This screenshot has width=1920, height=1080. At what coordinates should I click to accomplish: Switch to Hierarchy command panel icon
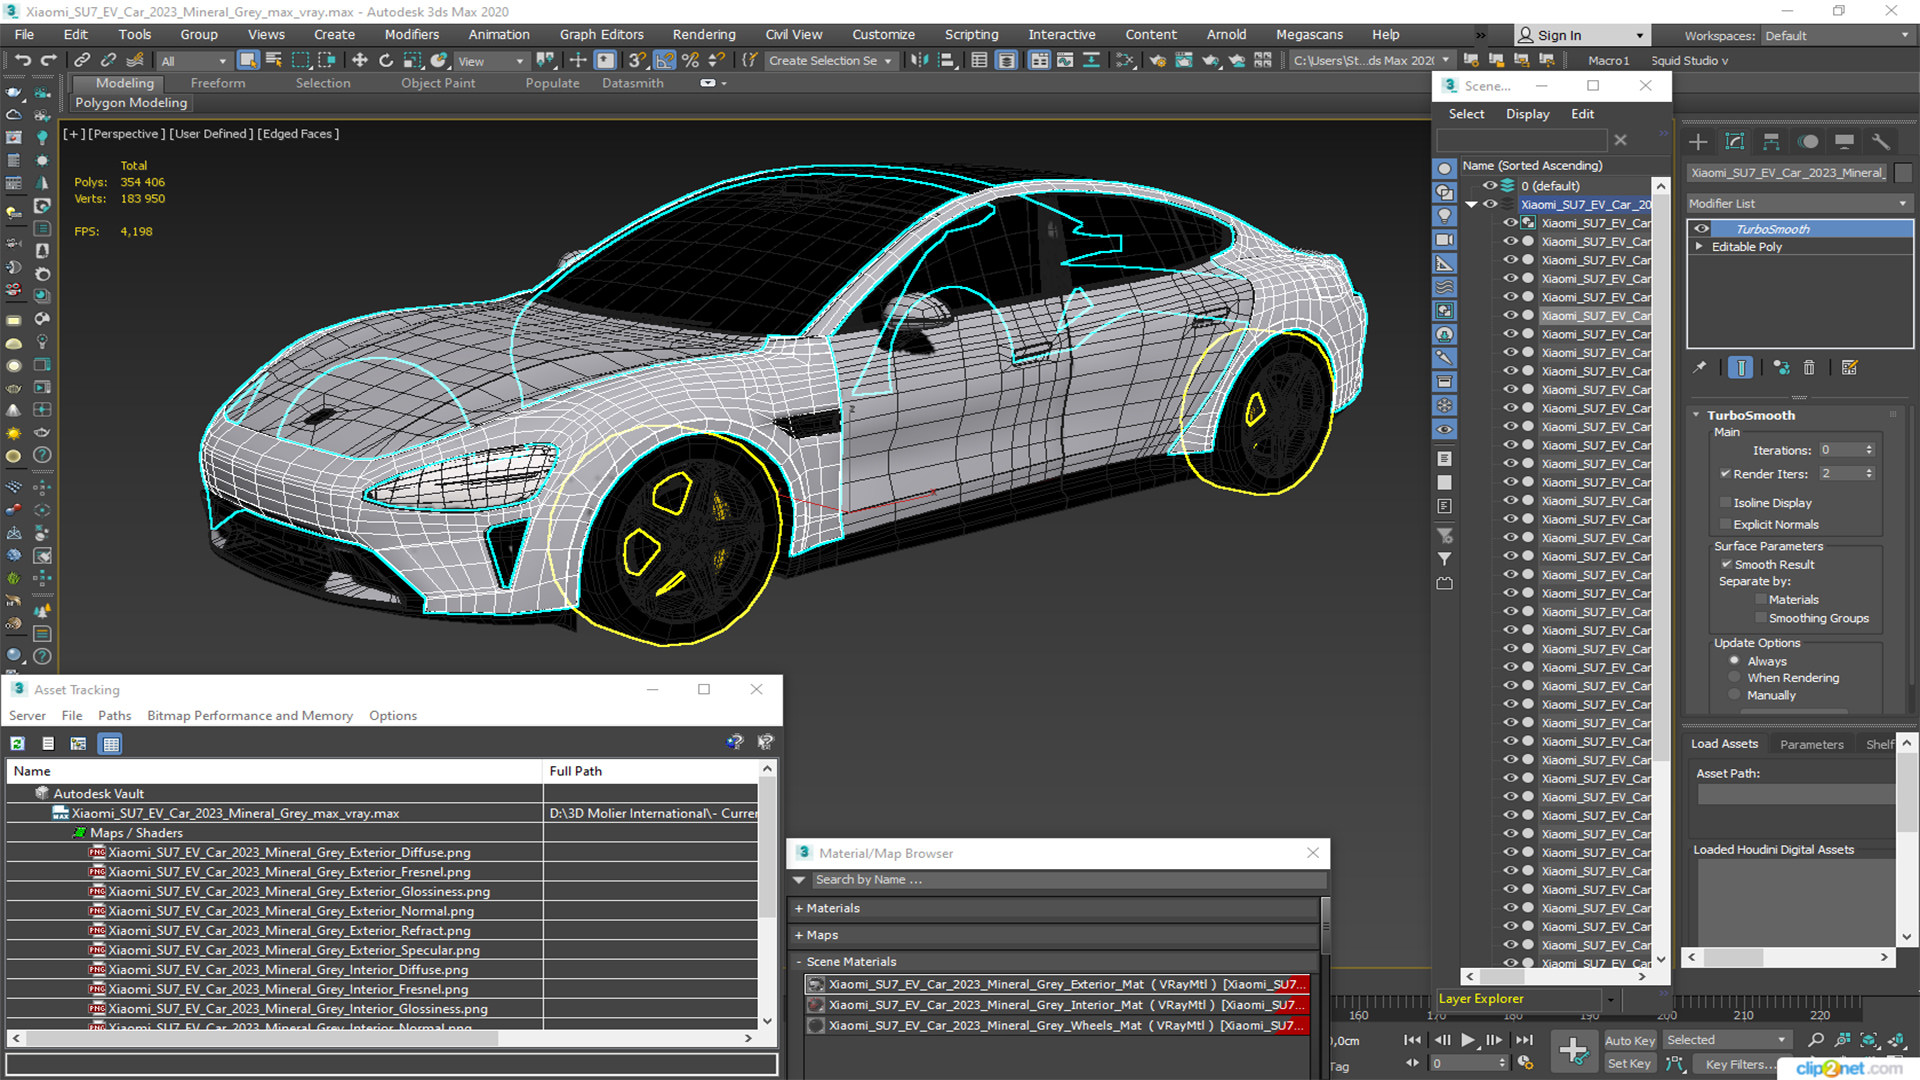(1771, 141)
